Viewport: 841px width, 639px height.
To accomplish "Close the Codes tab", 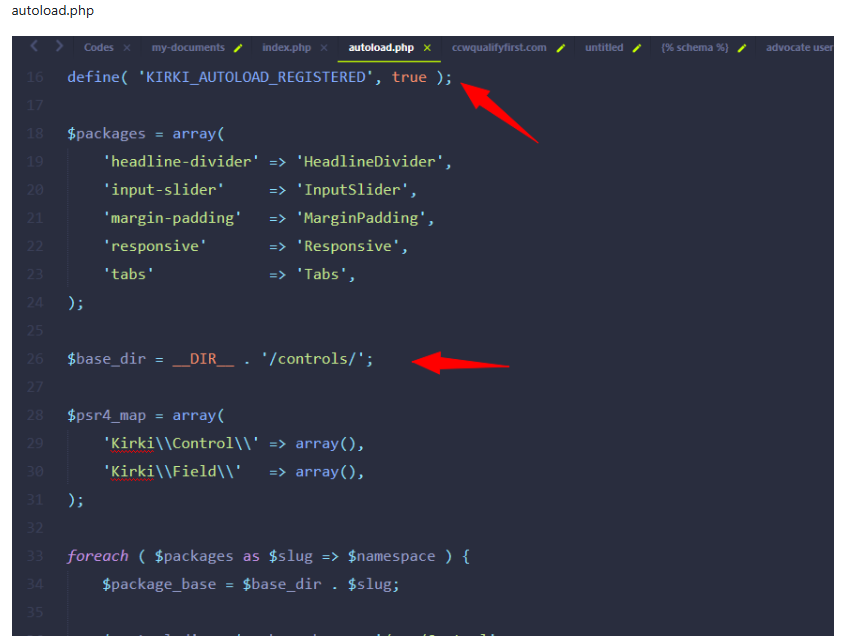I will tap(127, 48).
